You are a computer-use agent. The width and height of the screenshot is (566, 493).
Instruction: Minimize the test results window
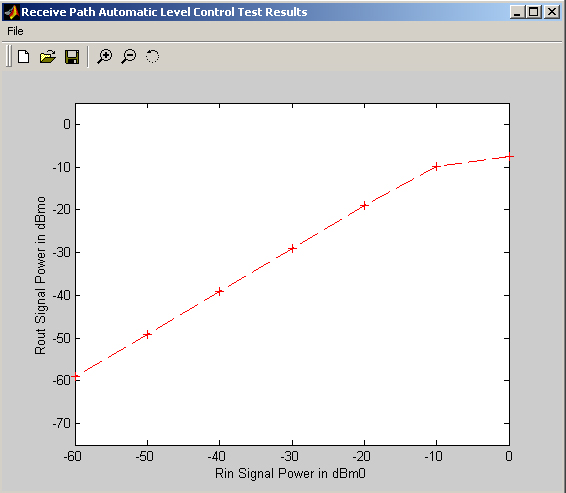pyautogui.click(x=518, y=12)
